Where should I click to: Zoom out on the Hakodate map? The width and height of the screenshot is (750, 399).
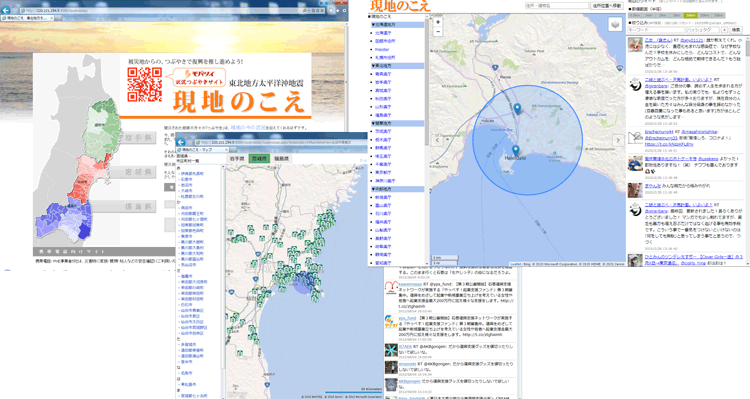click(438, 32)
